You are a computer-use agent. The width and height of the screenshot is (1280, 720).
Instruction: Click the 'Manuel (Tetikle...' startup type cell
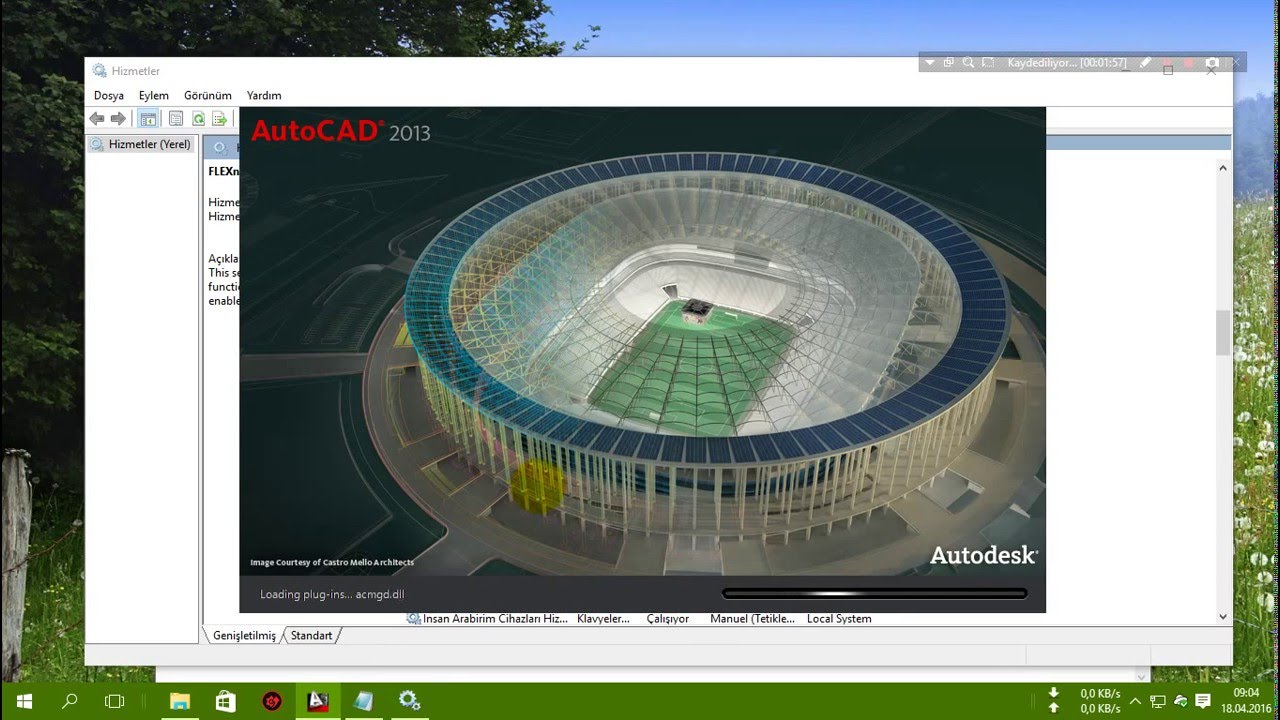752,619
